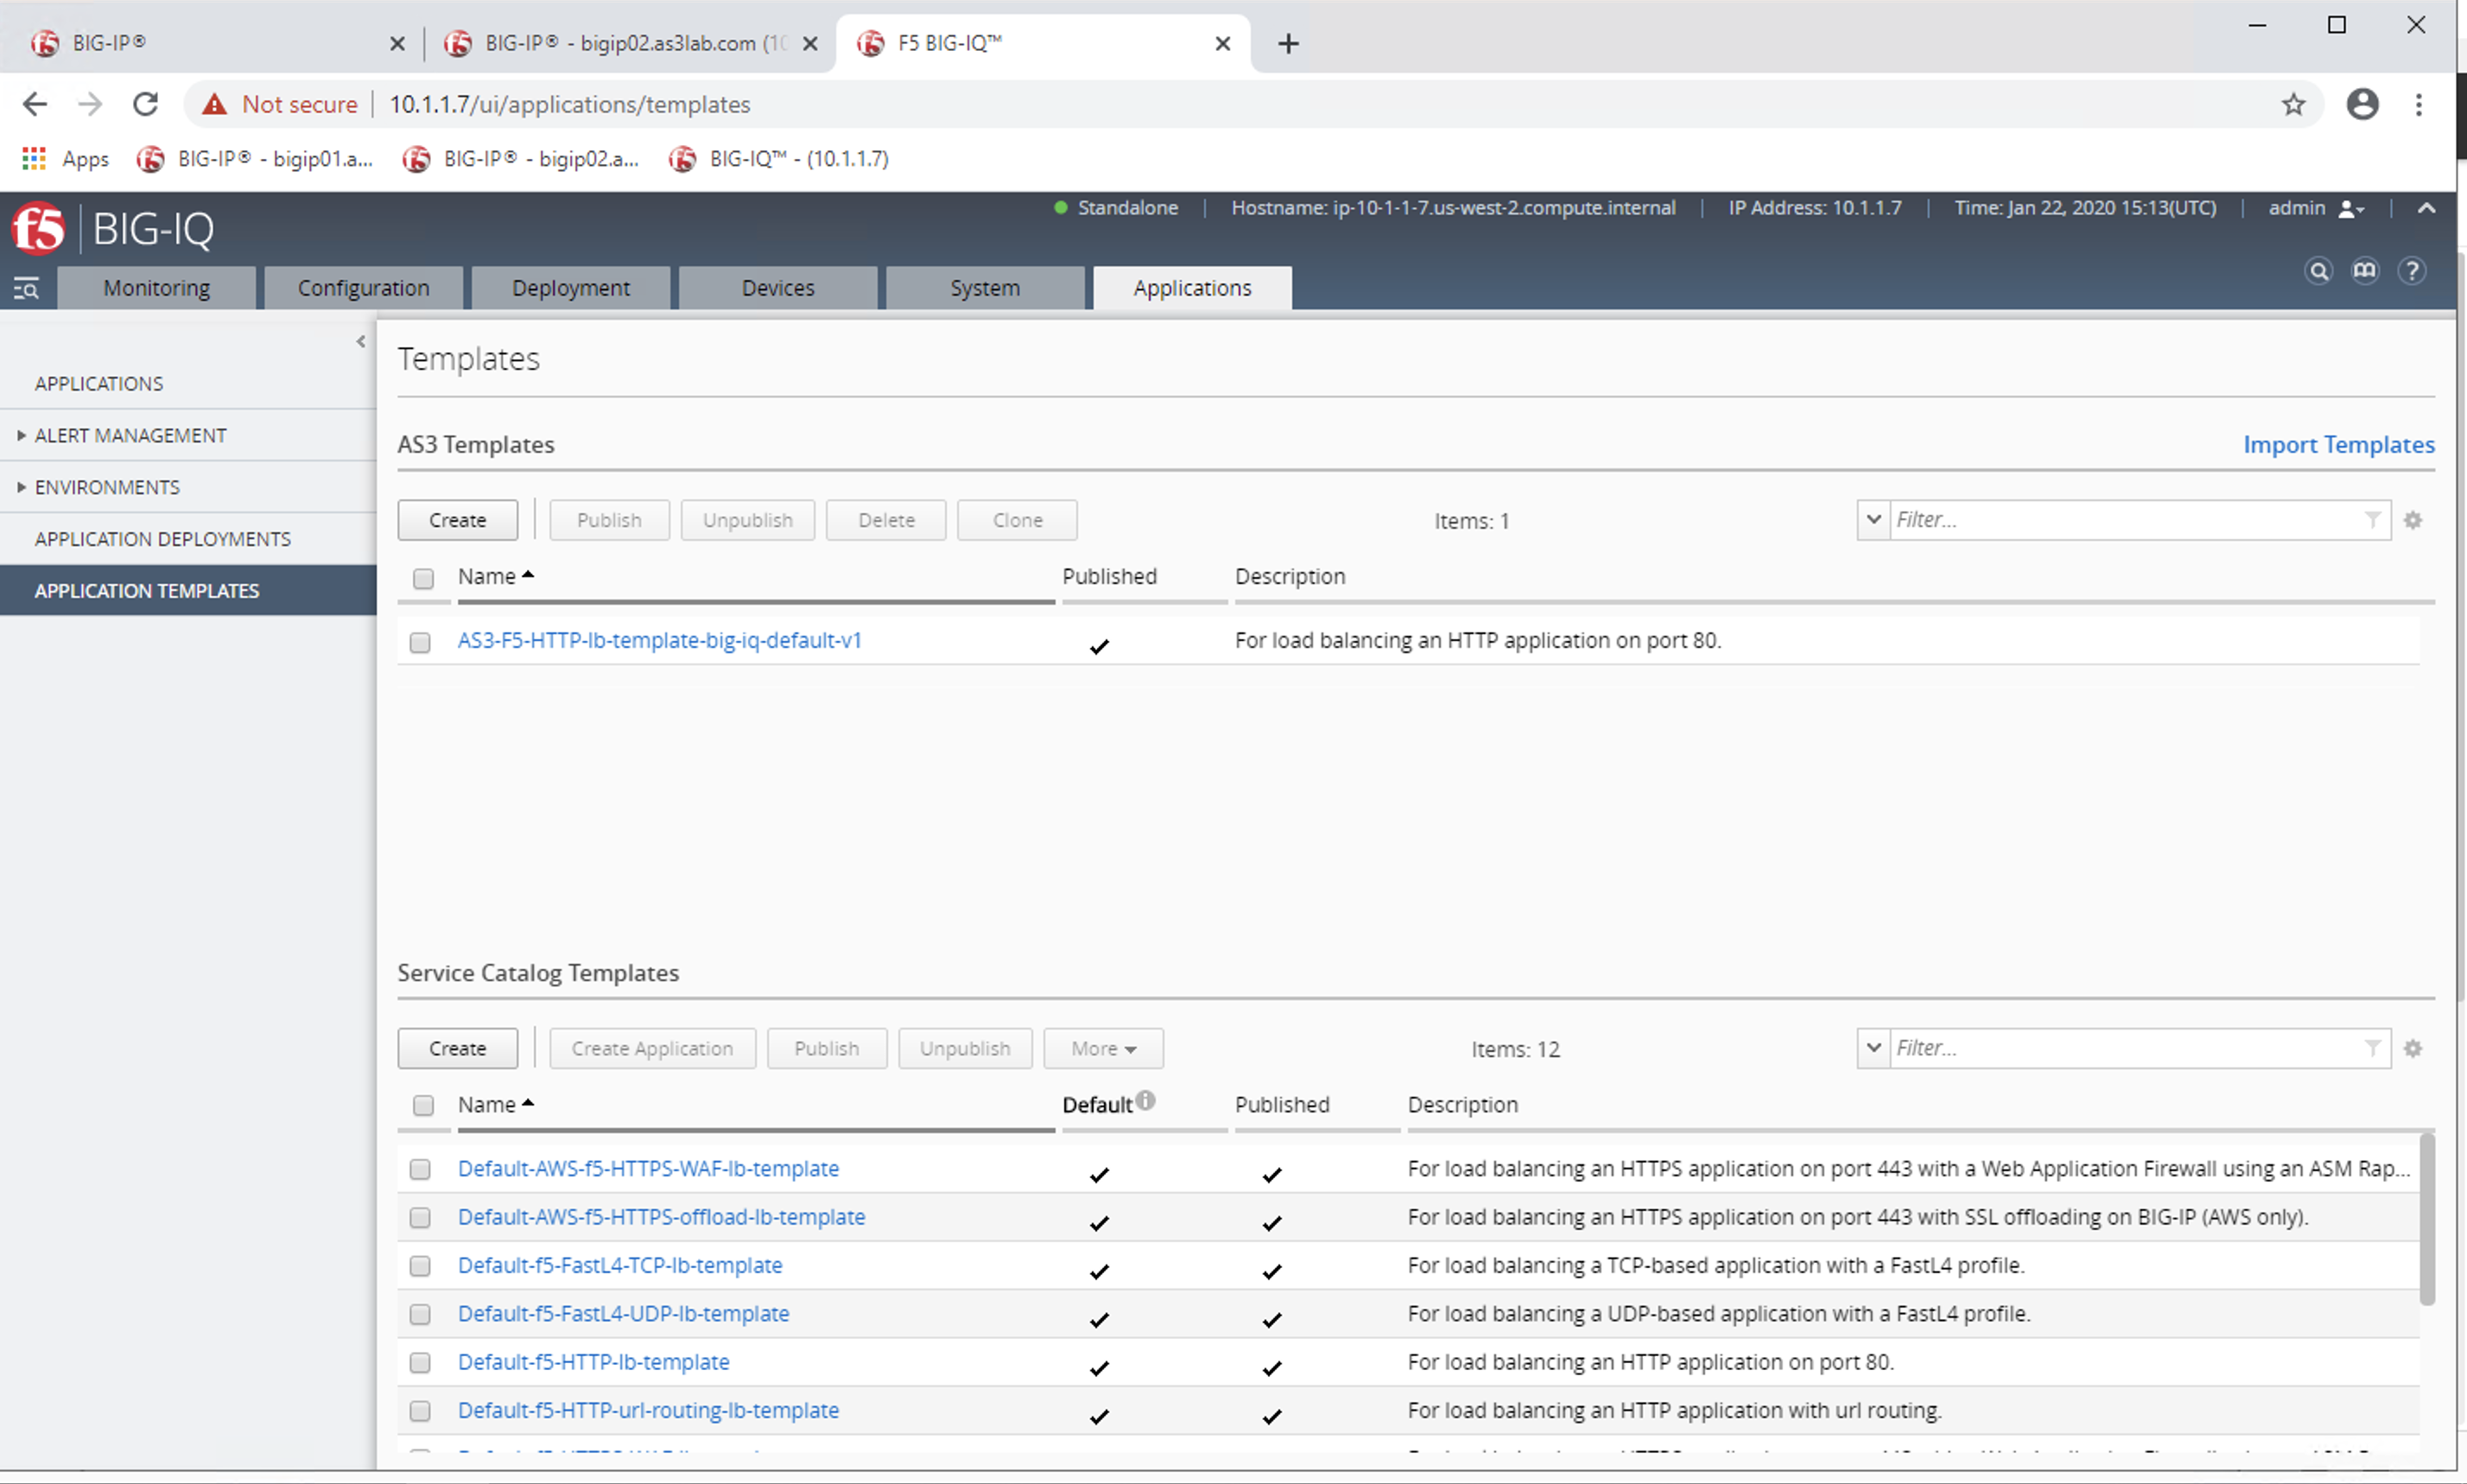This screenshot has height=1484, width=2467.
Task: Switch to the Configuration tab
Action: pyautogui.click(x=364, y=288)
